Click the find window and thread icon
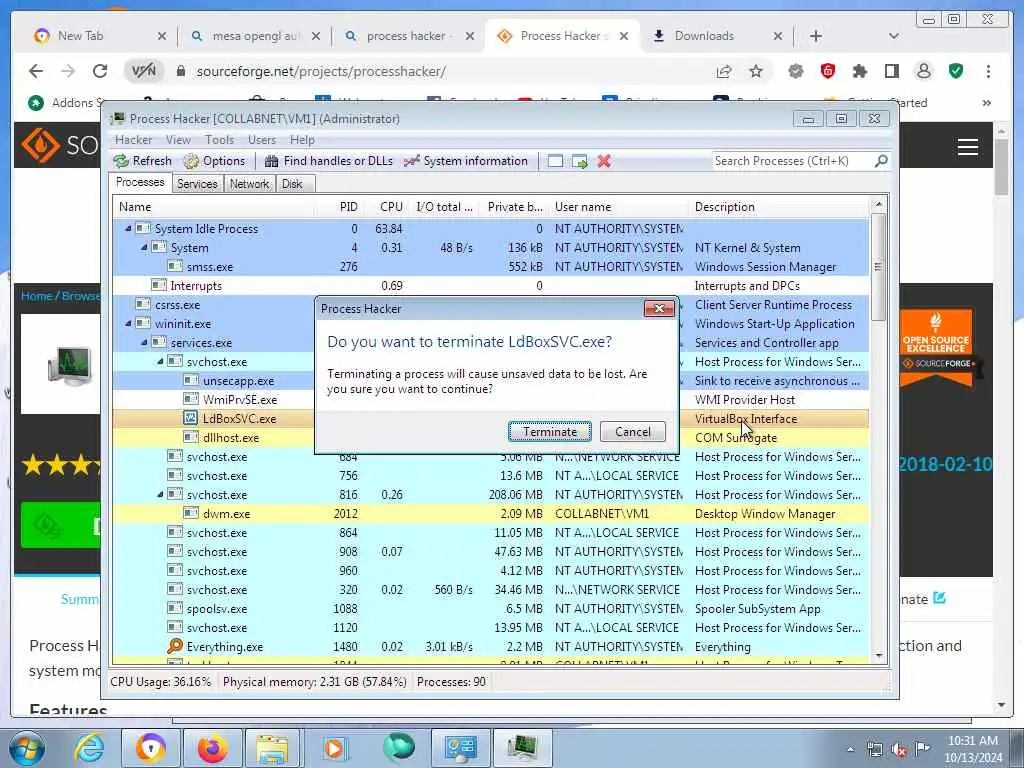The image size is (1024, 768). click(x=579, y=161)
